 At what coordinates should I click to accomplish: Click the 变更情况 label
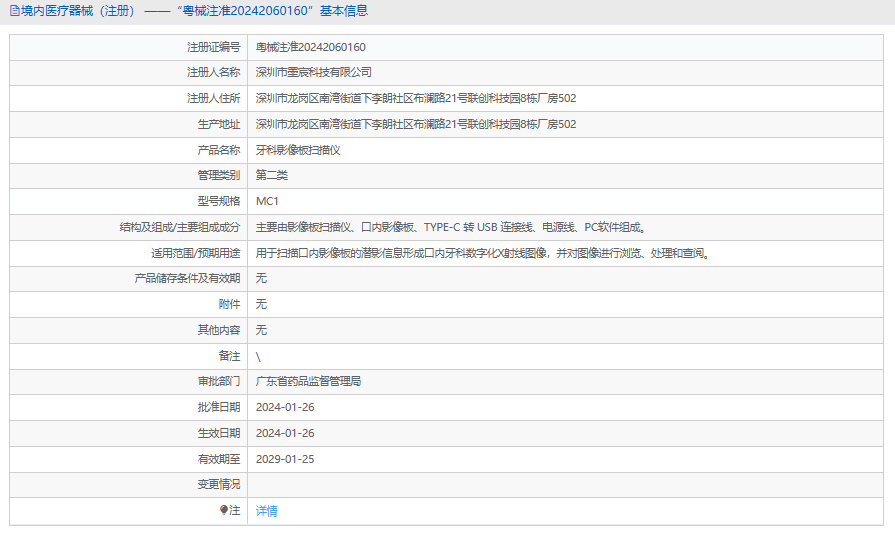click(219, 484)
